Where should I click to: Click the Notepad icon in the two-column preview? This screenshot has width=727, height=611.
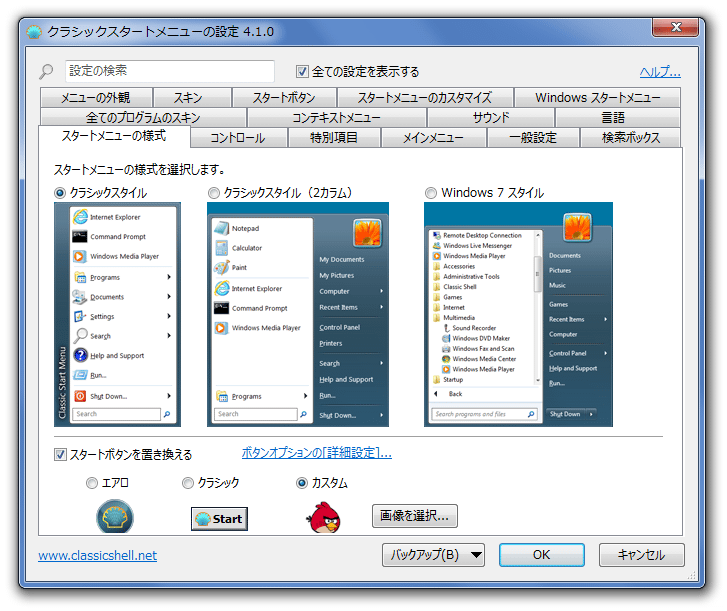222,228
